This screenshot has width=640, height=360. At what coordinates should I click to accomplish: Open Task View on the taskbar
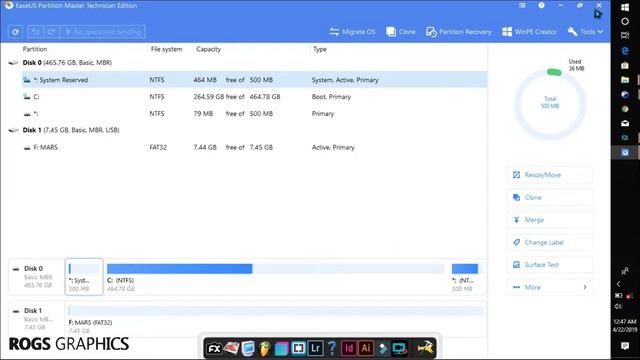625,36
